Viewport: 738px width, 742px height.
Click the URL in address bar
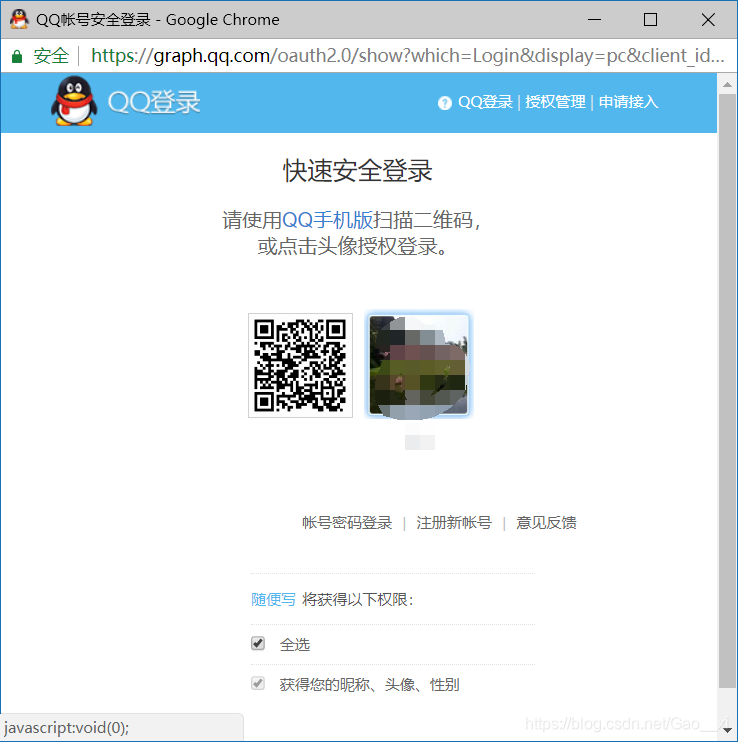tap(407, 56)
